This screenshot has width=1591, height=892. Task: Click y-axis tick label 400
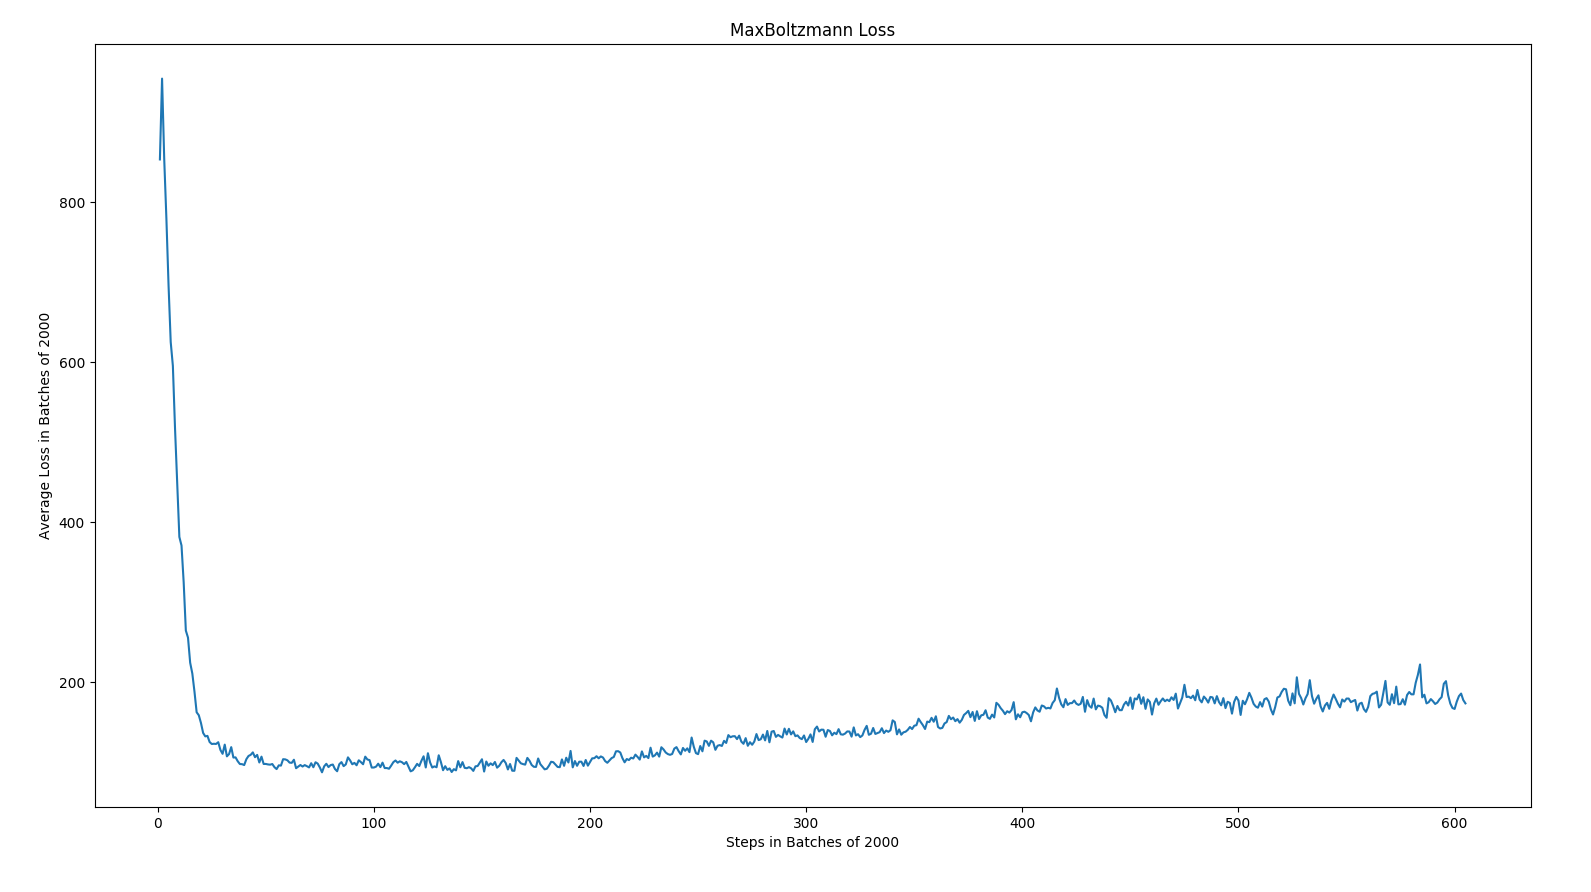(74, 523)
